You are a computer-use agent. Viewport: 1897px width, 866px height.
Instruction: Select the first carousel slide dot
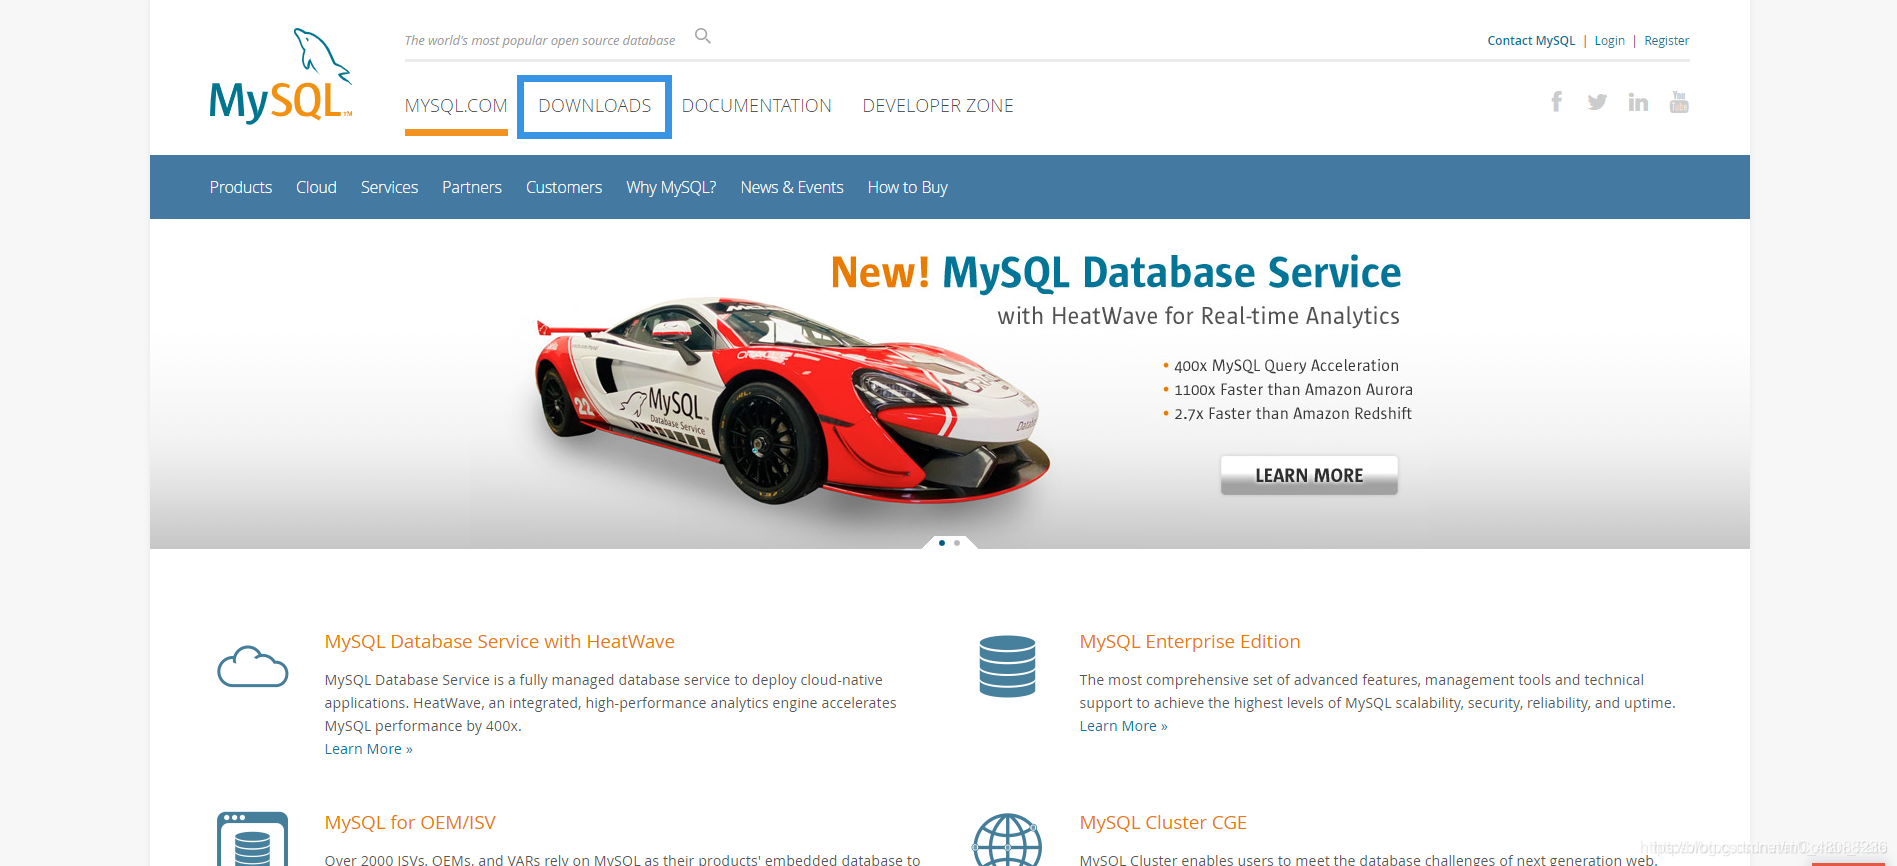[942, 543]
